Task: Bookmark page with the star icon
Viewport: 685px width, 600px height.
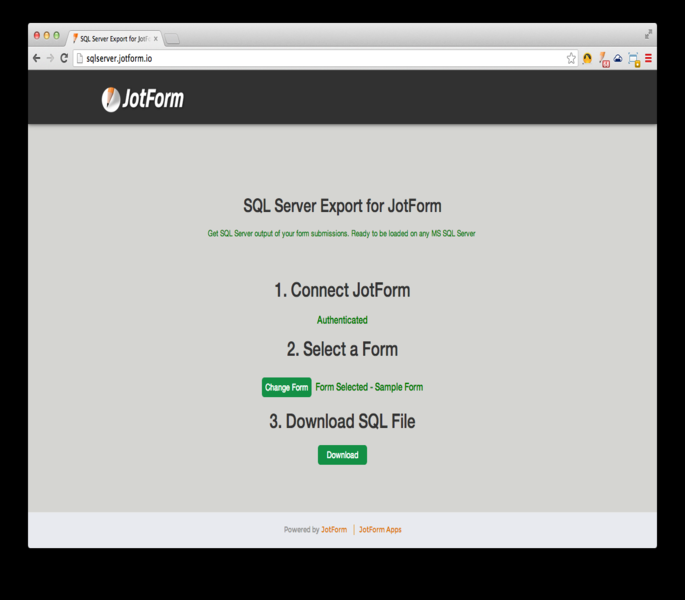Action: click(571, 59)
